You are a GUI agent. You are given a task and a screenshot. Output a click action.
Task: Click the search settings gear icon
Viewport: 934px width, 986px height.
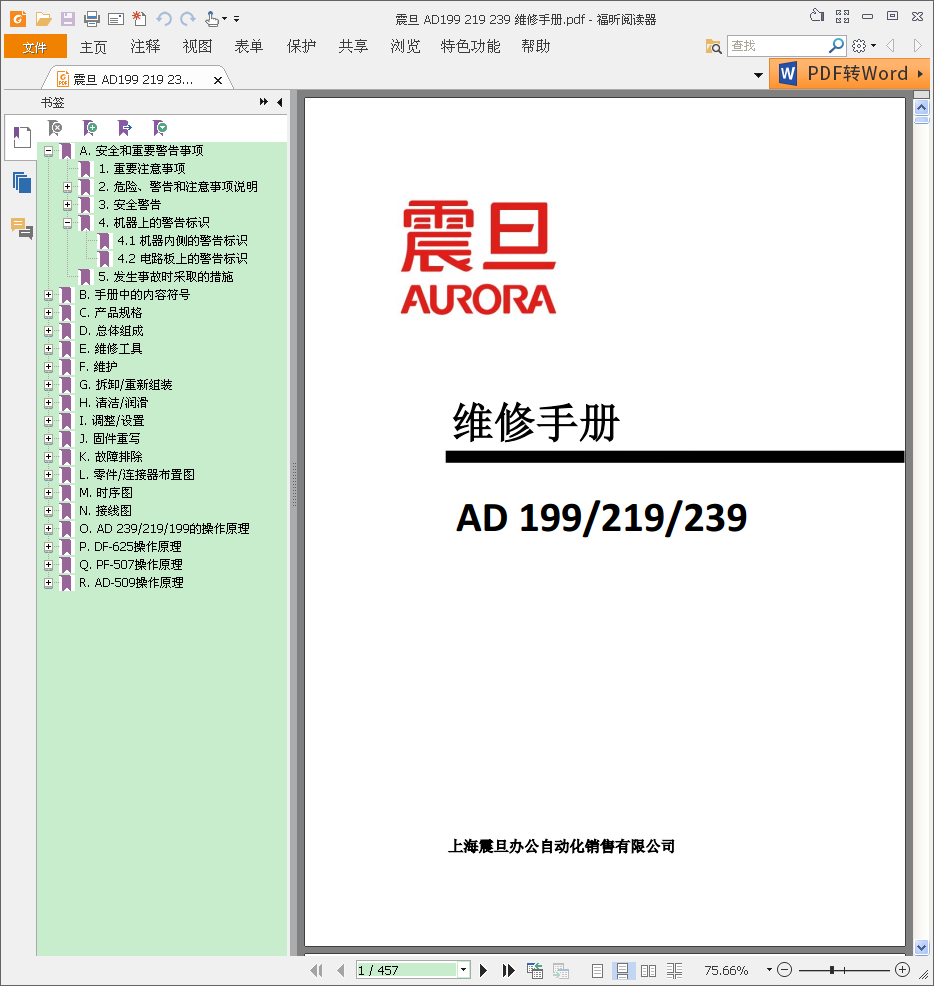pyautogui.click(x=859, y=45)
